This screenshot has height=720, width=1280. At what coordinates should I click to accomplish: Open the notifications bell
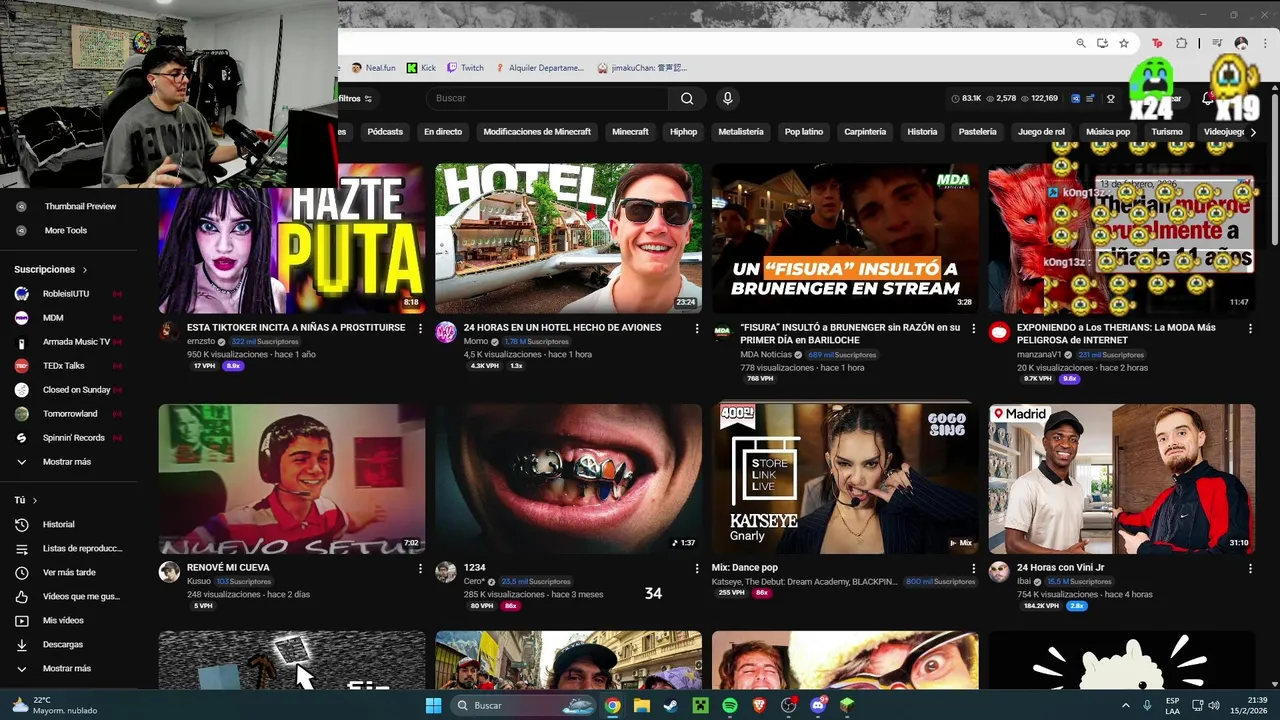click(x=1207, y=98)
